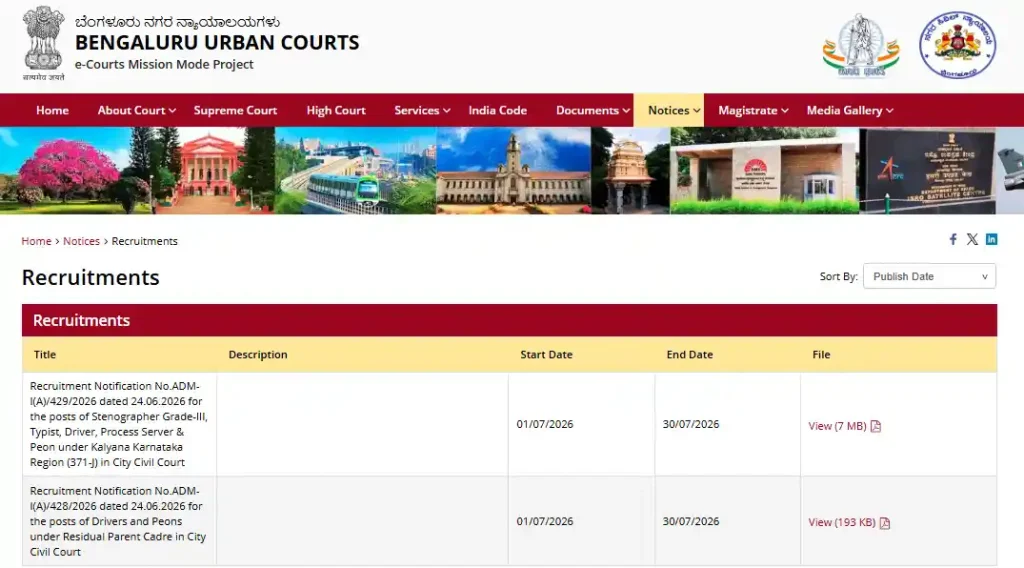Open Supreme Court menu item
Image resolution: width=1024 pixels, height=568 pixels.
(235, 110)
